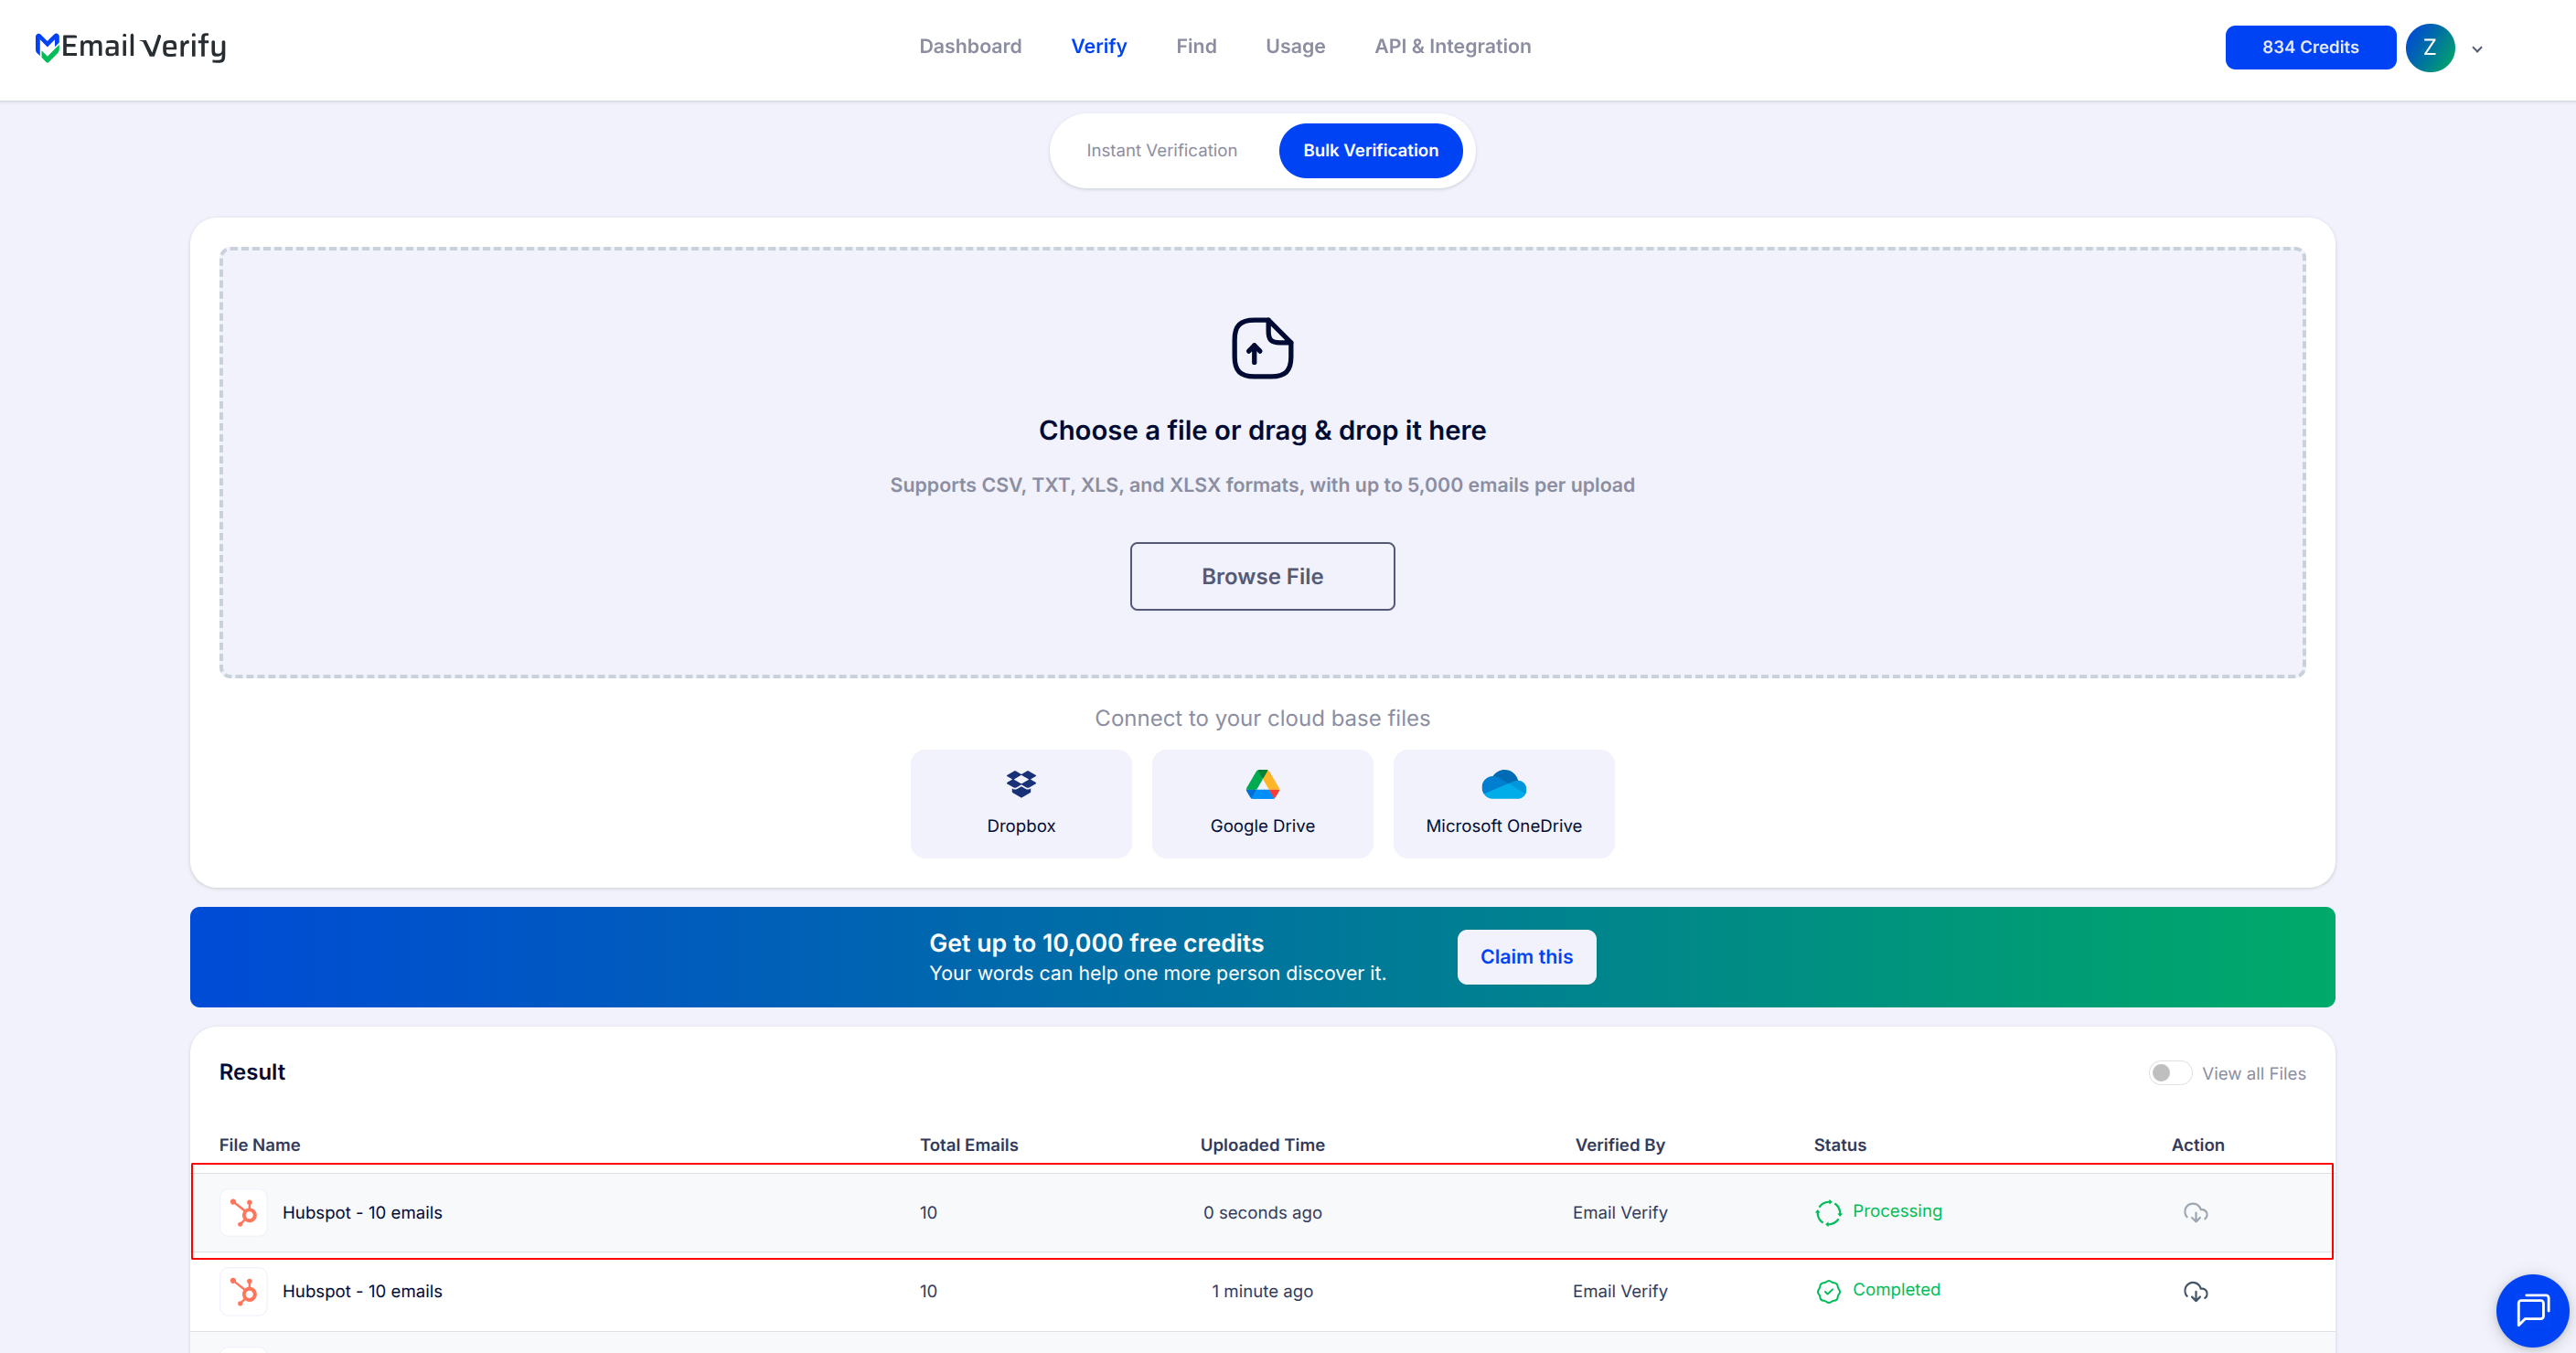Click the '1 minute ago' upload time
The width and height of the screenshot is (2576, 1353).
1262,1291
